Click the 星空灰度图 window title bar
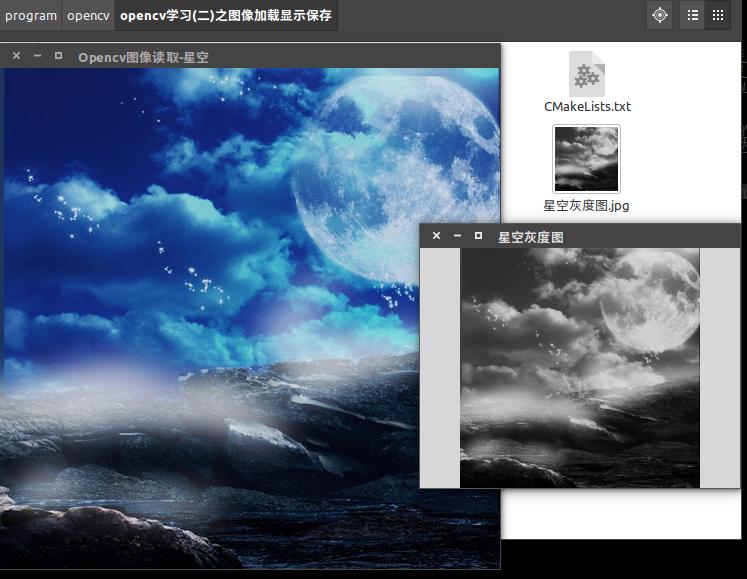Screen dimensions: 747x579 click(x=580, y=235)
